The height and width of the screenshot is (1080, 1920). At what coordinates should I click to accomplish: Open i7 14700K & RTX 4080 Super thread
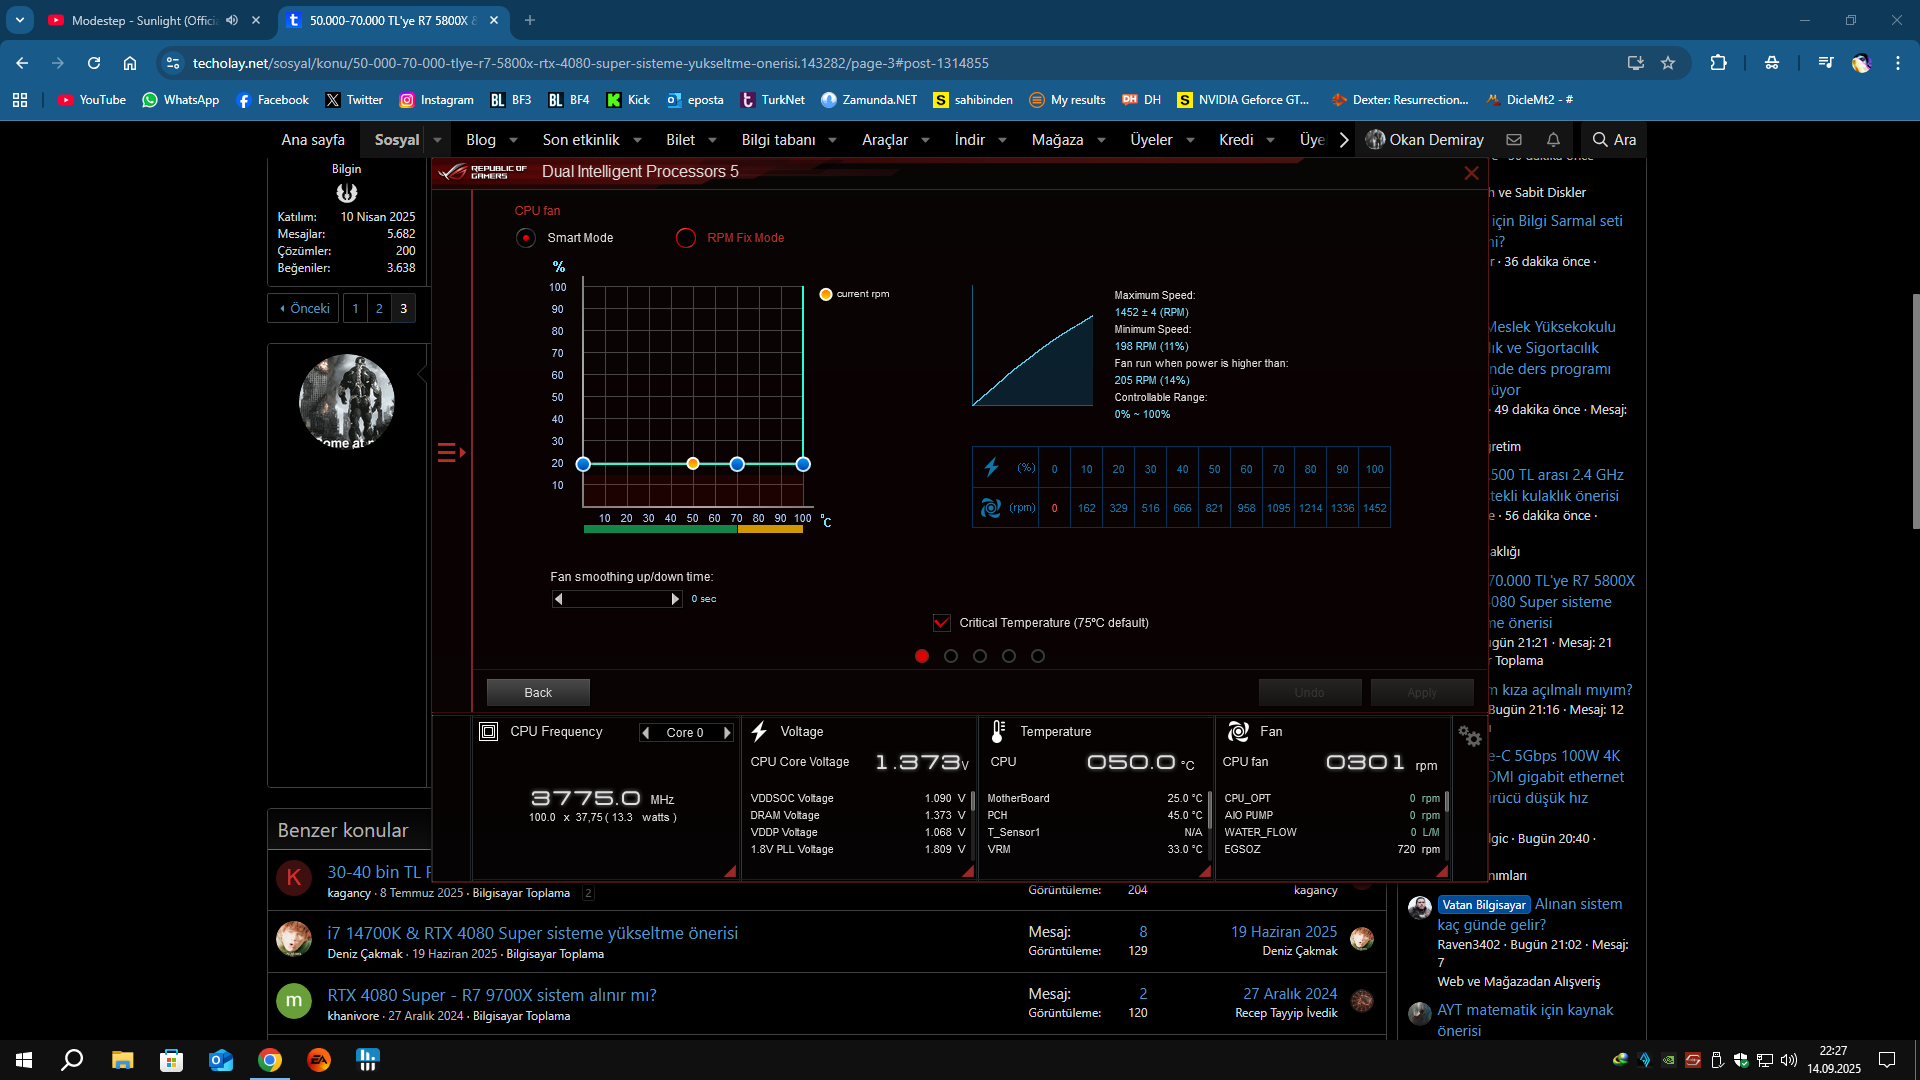click(533, 932)
